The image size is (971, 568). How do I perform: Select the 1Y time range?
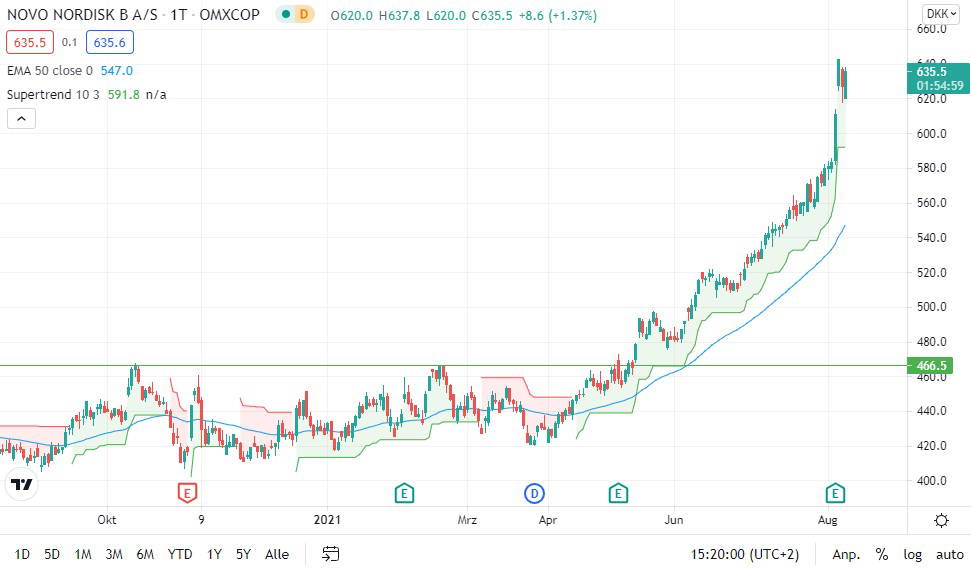tap(214, 554)
